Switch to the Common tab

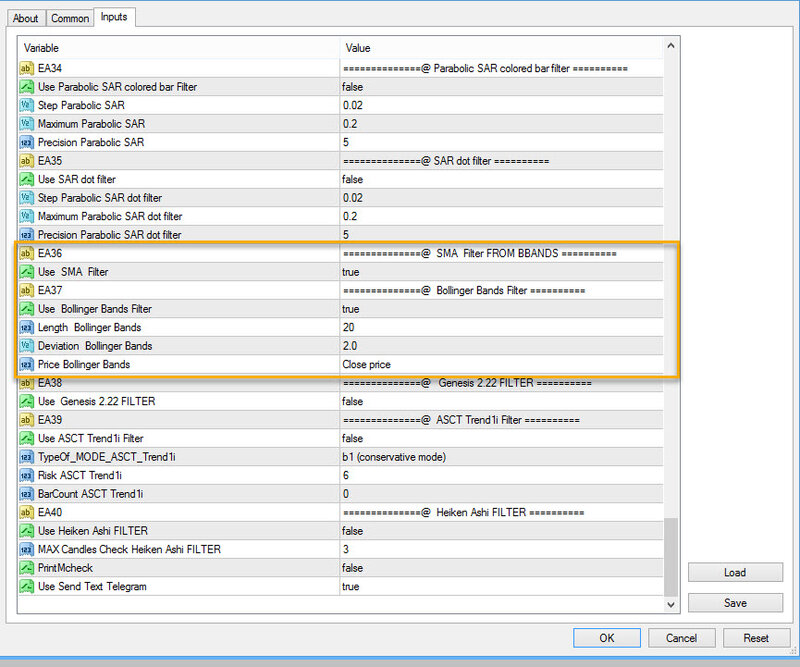[x=70, y=18]
